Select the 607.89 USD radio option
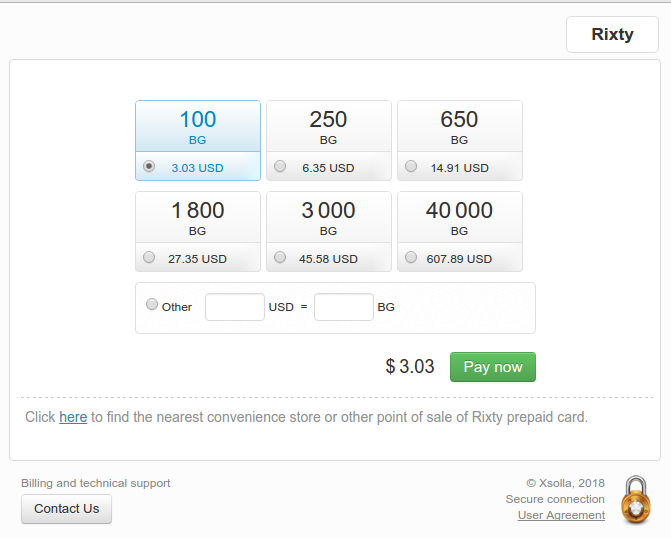Image resolution: width=671 pixels, height=538 pixels. (411, 257)
